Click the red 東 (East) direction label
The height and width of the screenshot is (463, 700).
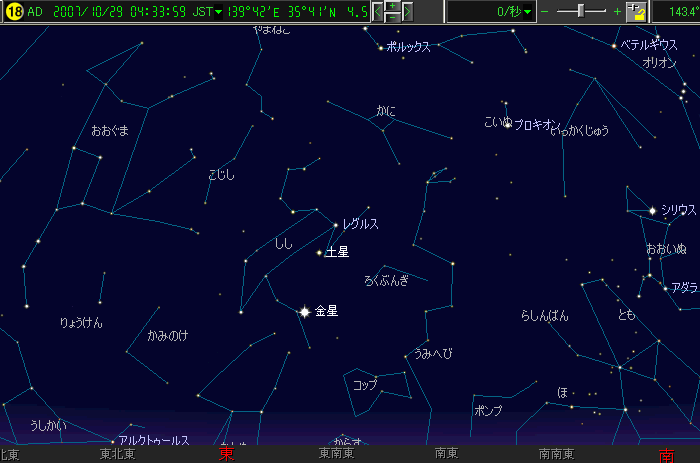click(x=227, y=454)
